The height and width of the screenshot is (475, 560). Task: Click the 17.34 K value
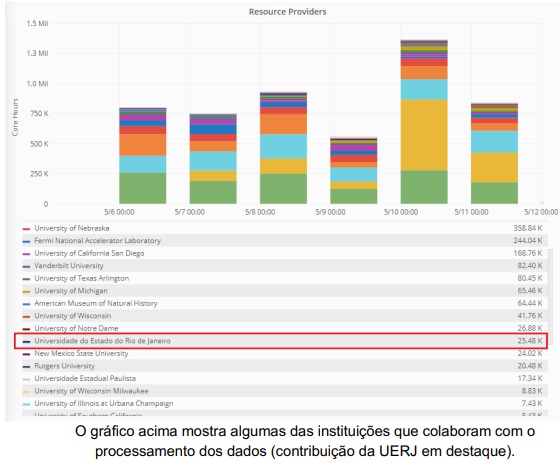(530, 378)
